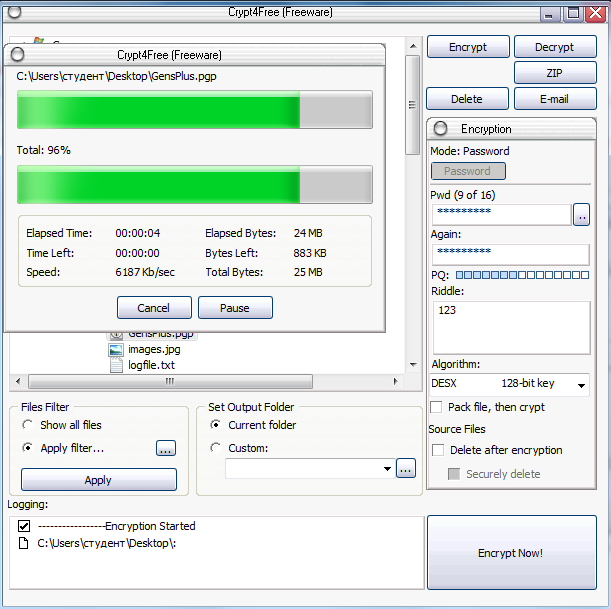Click the disabled Password mode button
Viewport: 611px width, 609px height.
(x=468, y=171)
